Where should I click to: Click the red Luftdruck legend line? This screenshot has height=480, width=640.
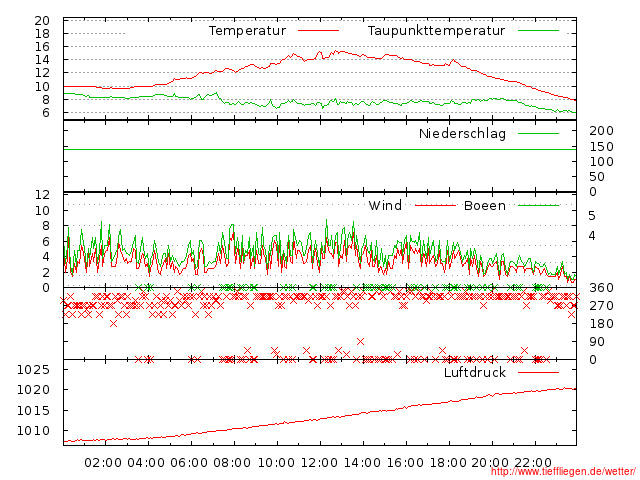pyautogui.click(x=538, y=372)
